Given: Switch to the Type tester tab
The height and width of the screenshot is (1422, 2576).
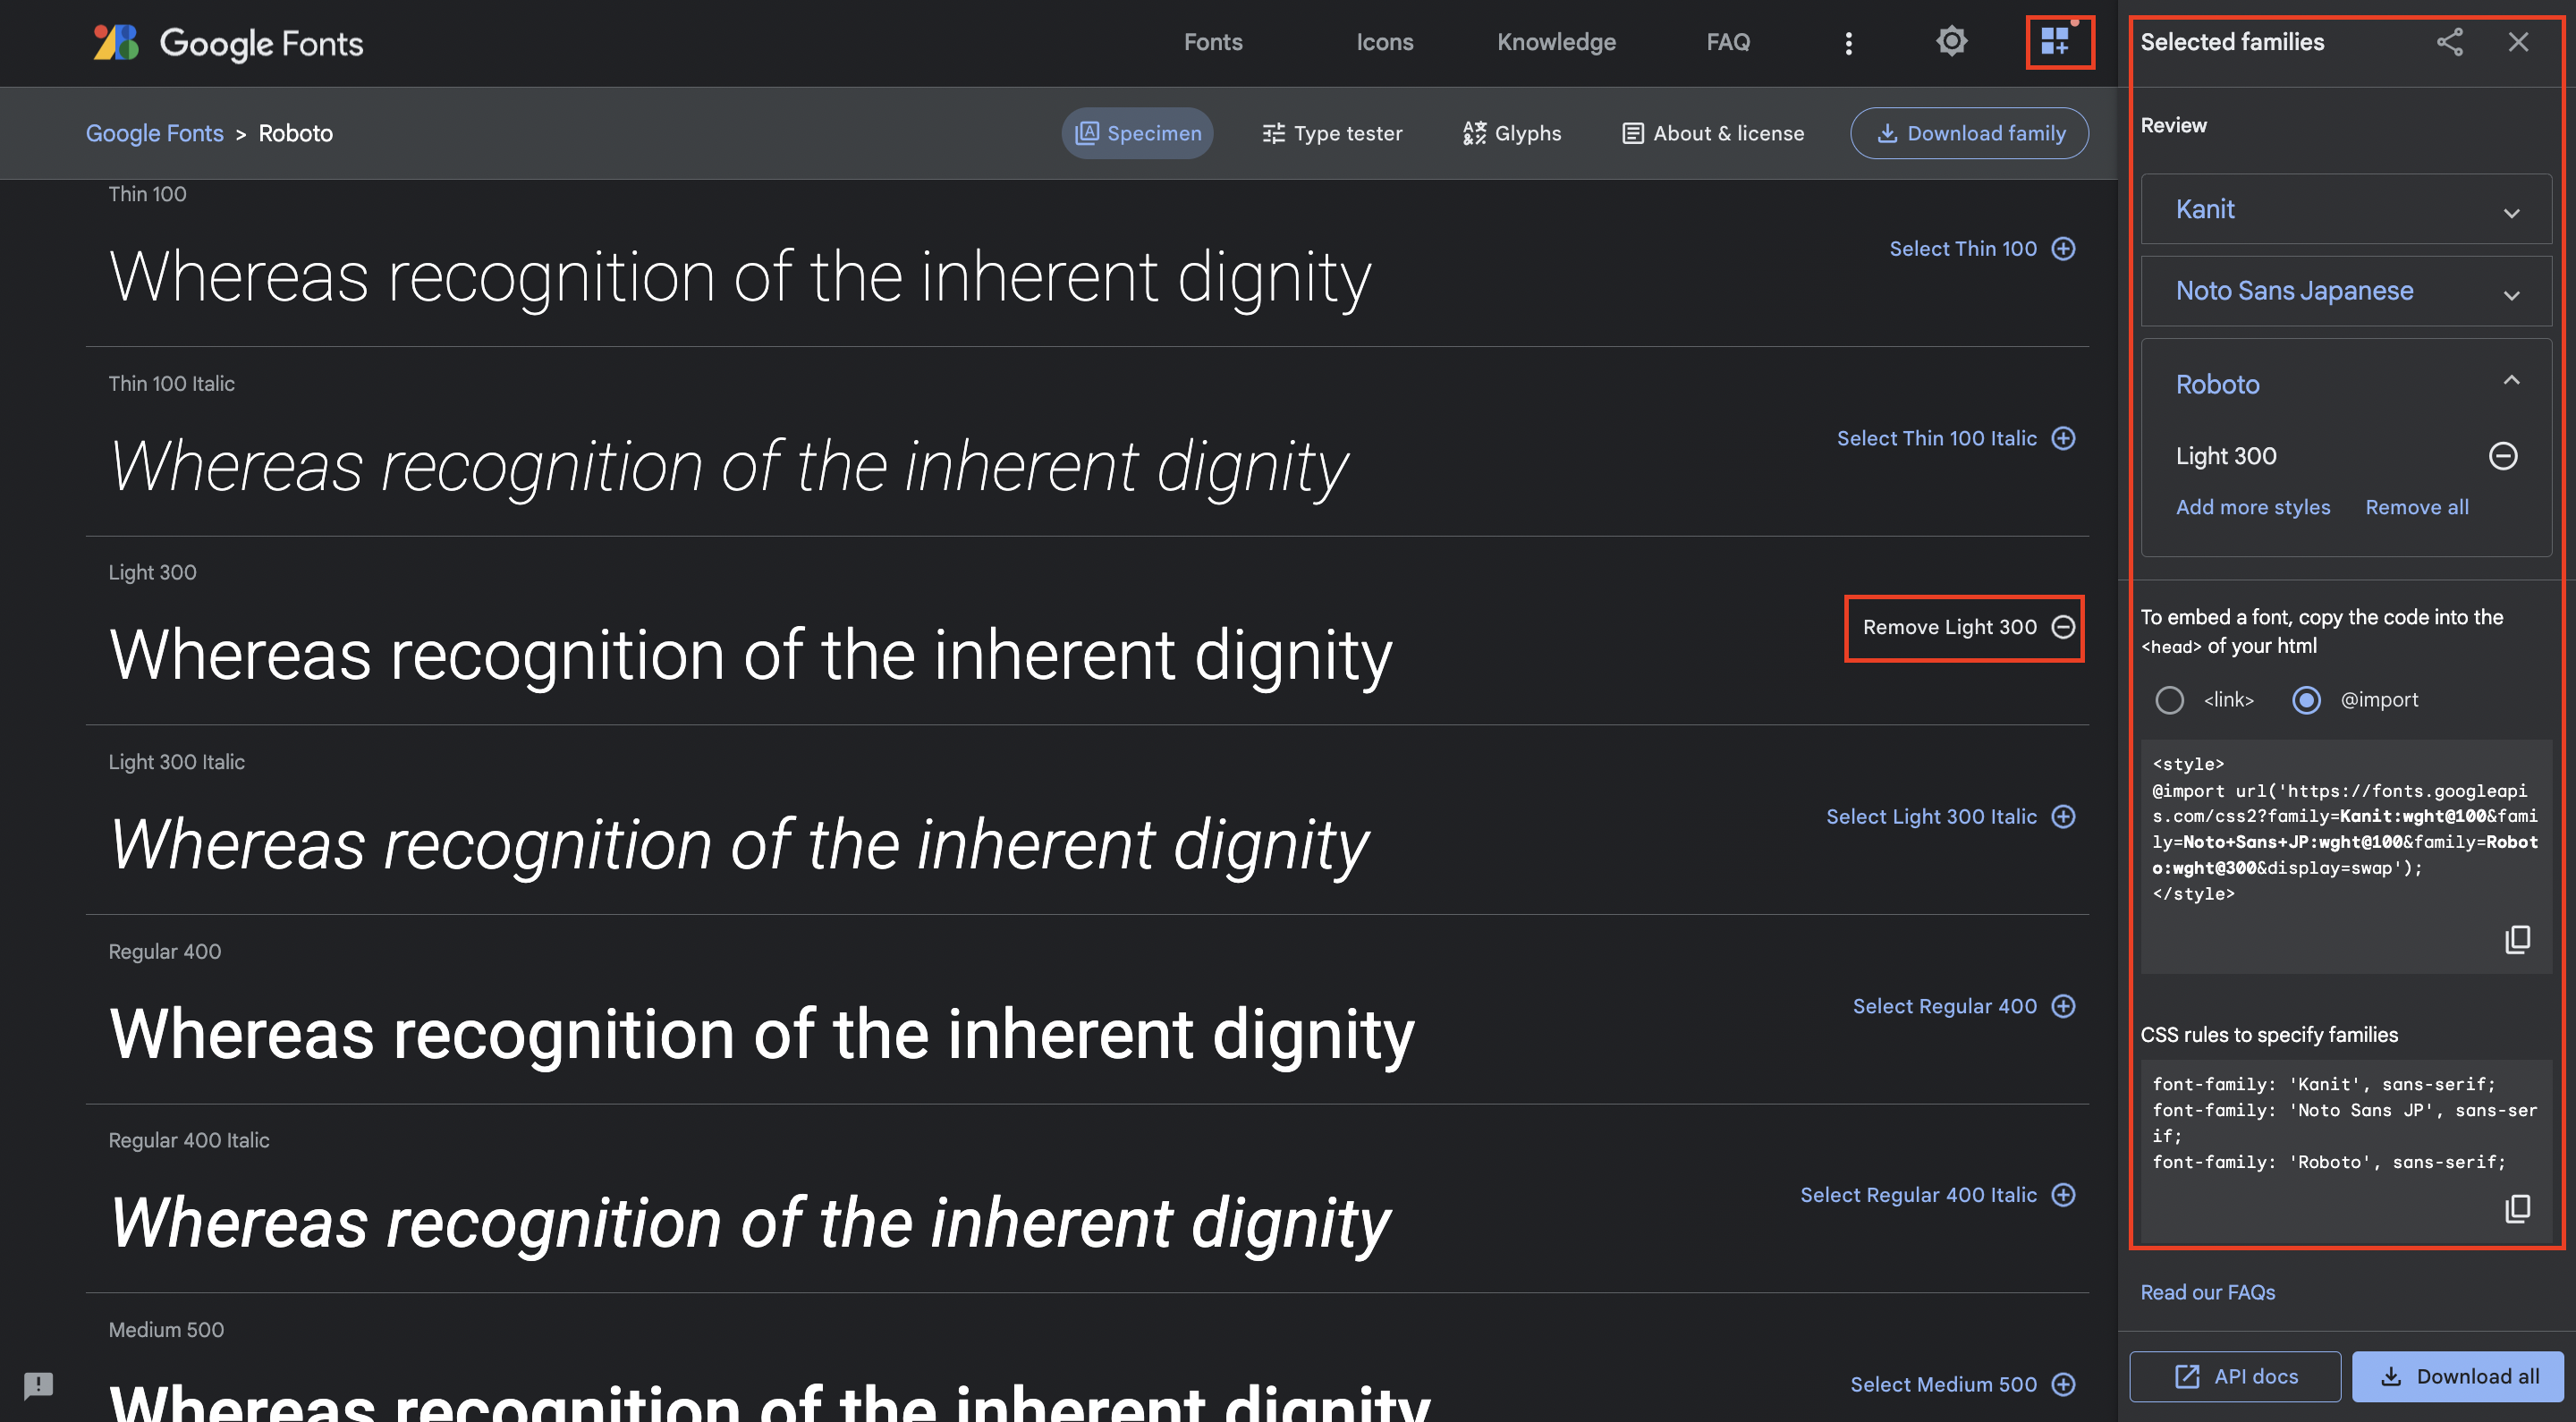Looking at the screenshot, I should (1332, 133).
